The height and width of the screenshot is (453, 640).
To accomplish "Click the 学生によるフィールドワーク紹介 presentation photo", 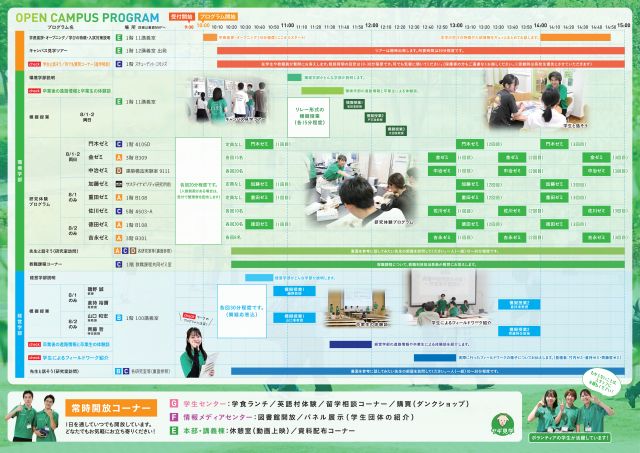I will [447, 298].
